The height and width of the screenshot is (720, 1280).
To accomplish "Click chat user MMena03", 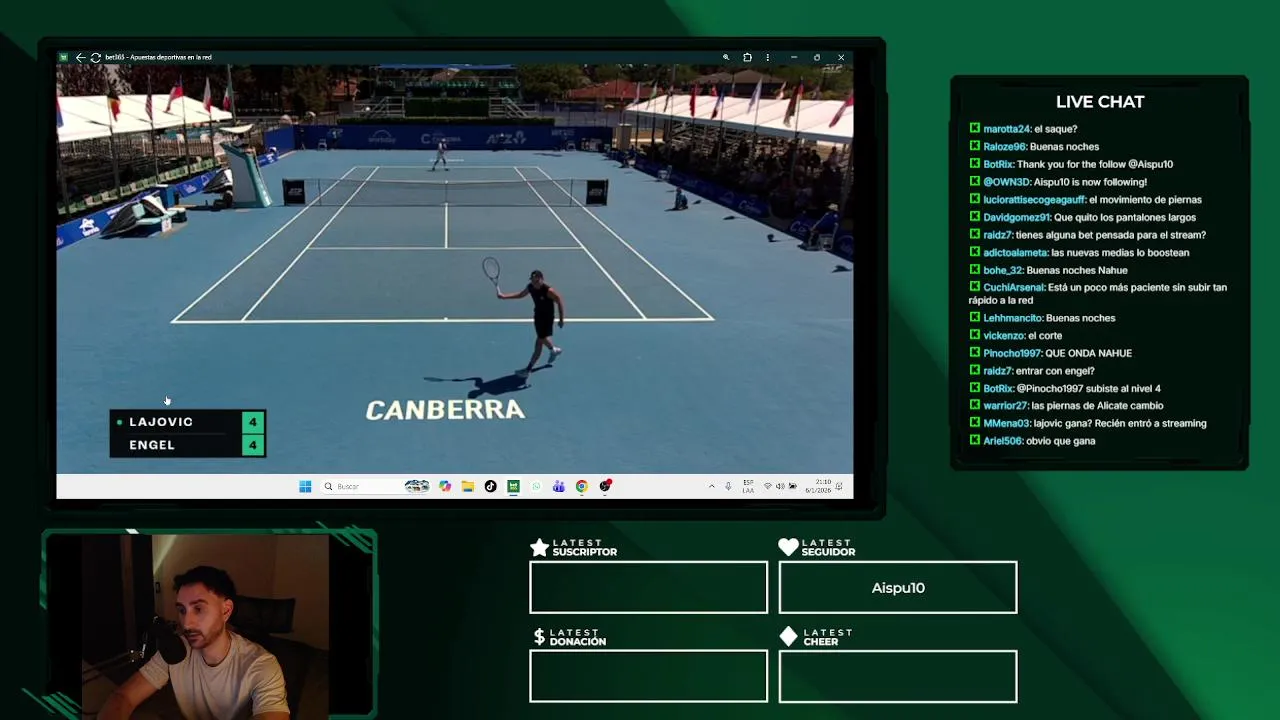I will pos(1006,423).
